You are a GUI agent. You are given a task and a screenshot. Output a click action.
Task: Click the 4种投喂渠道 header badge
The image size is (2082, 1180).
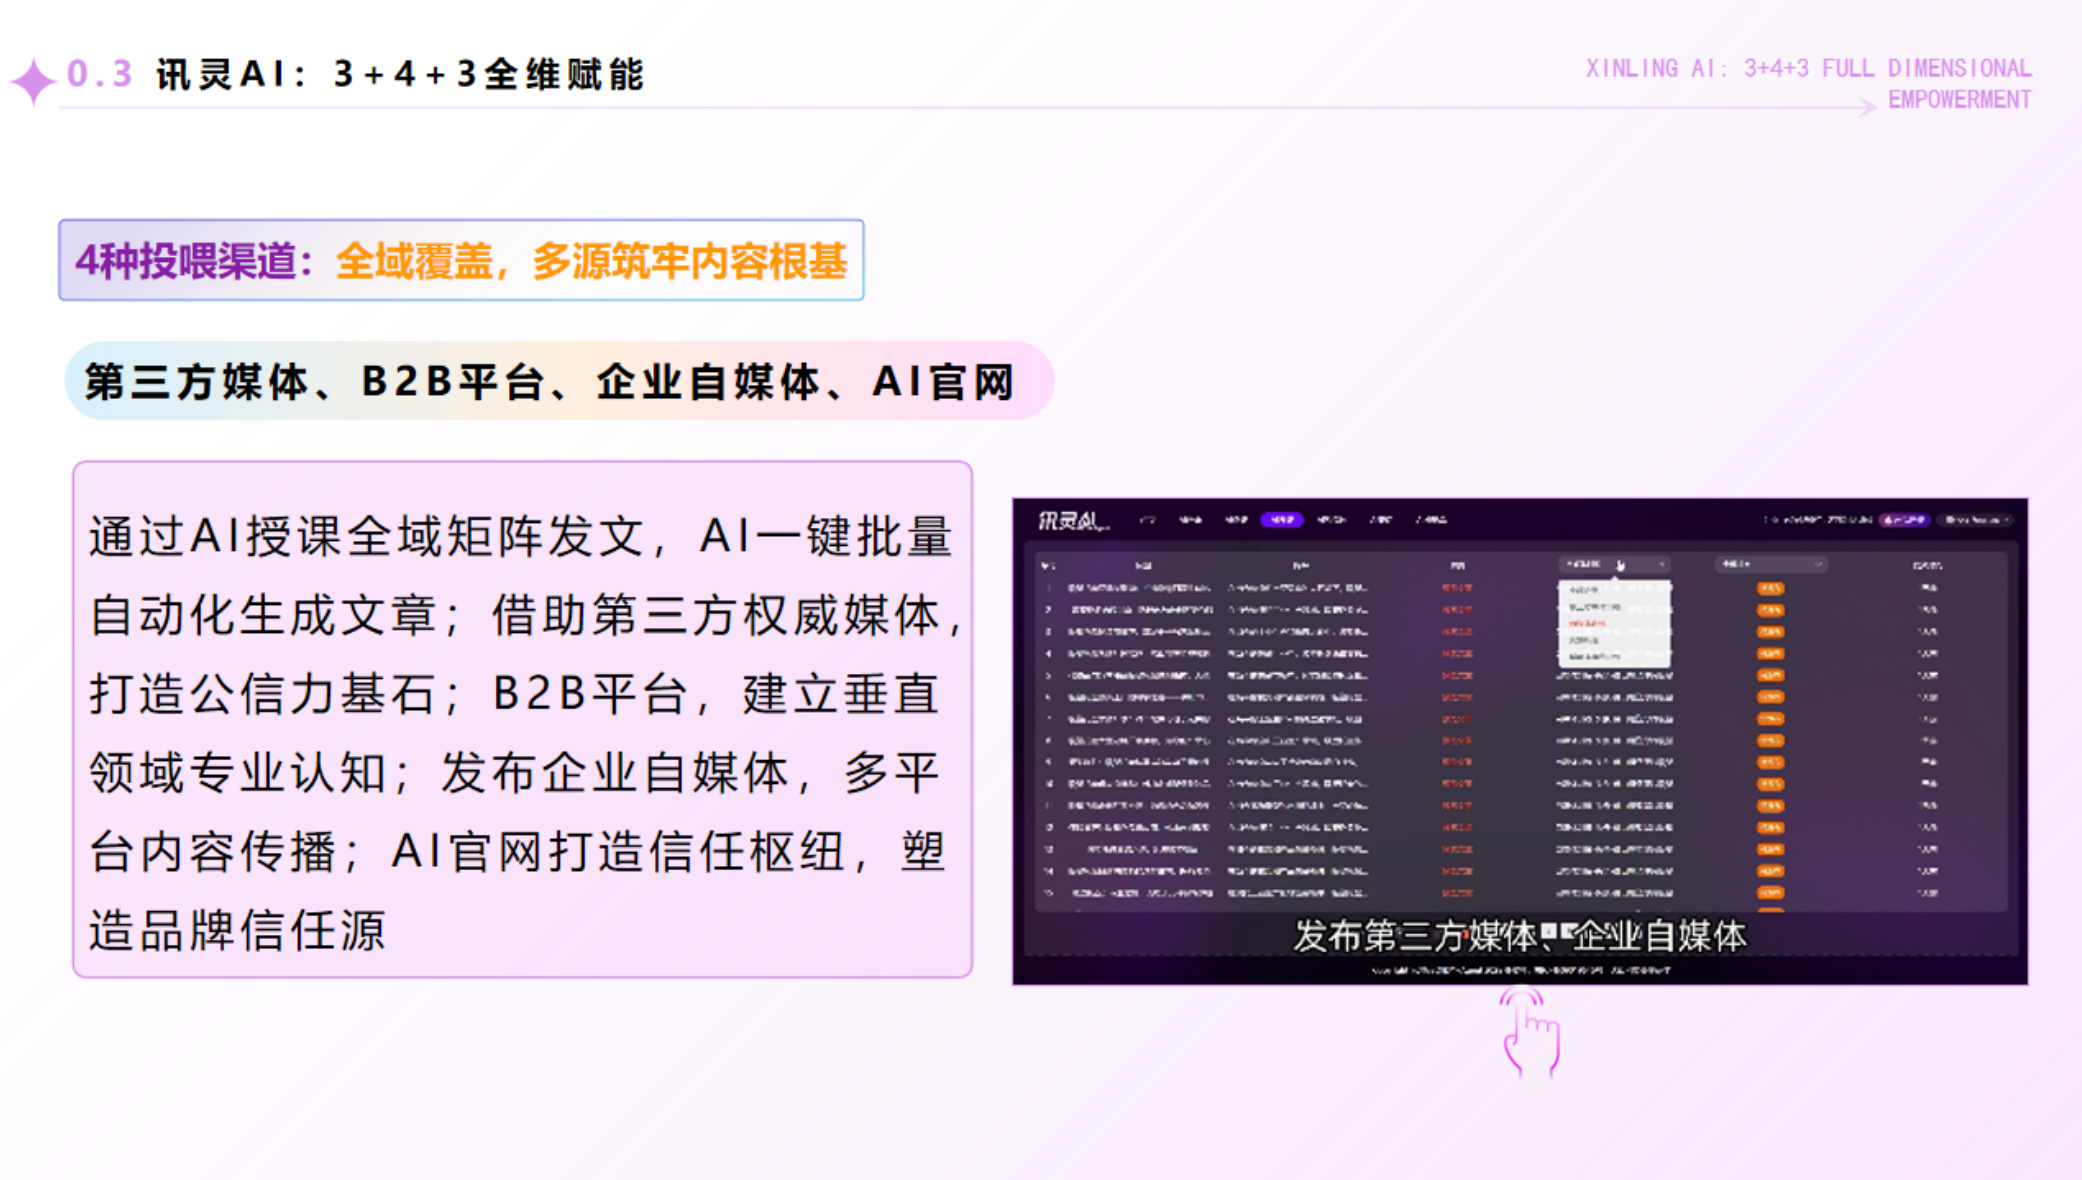tap(465, 262)
